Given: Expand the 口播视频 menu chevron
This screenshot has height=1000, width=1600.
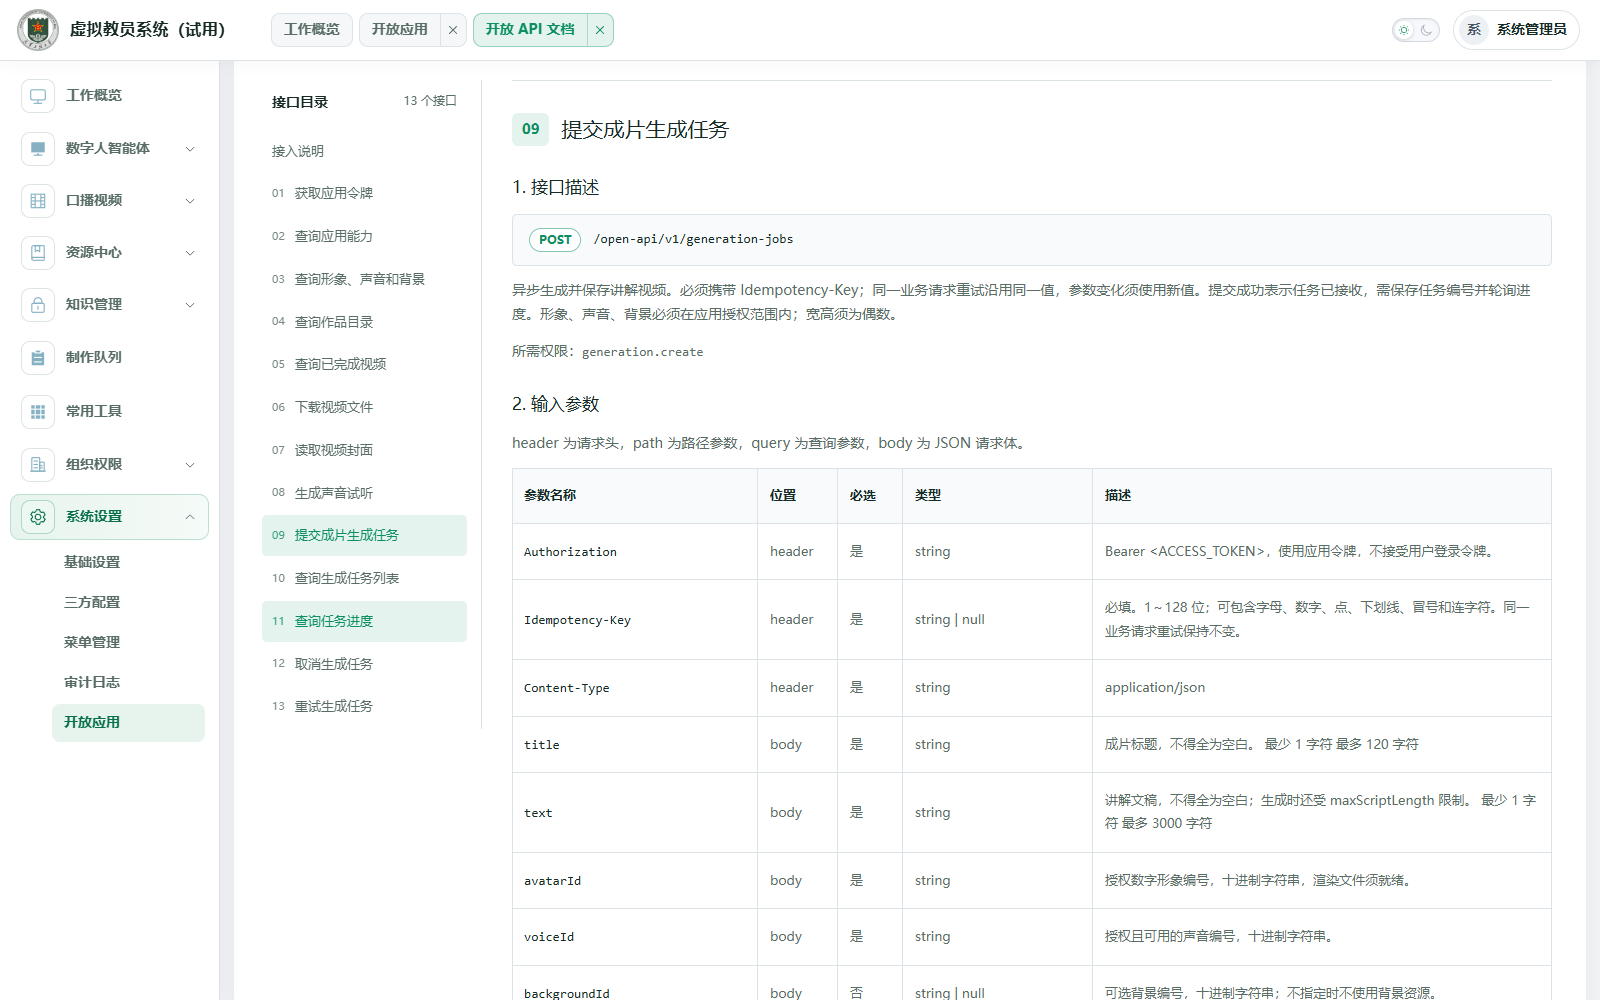Looking at the screenshot, I should (190, 201).
